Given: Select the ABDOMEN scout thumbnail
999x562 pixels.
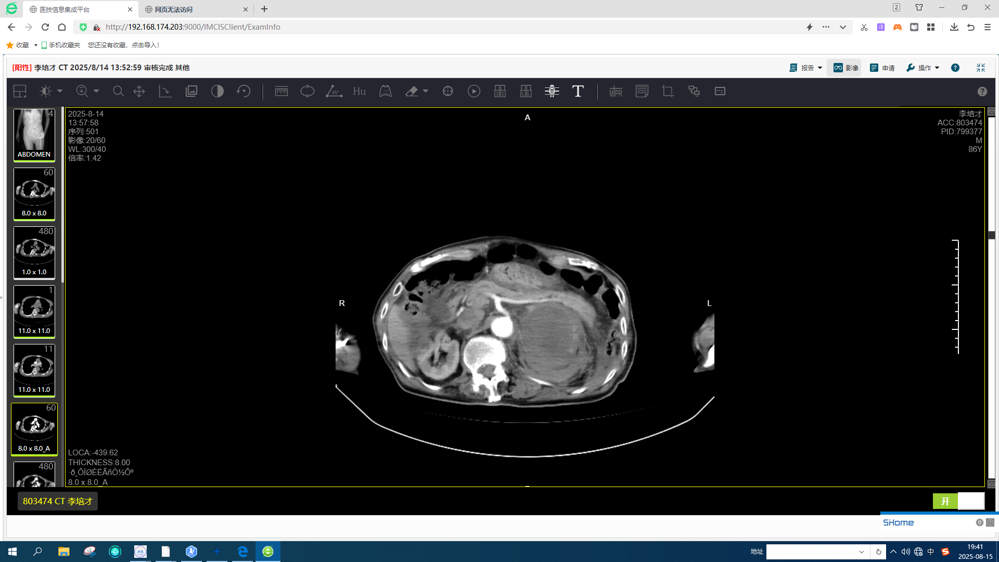Looking at the screenshot, I should tap(34, 135).
